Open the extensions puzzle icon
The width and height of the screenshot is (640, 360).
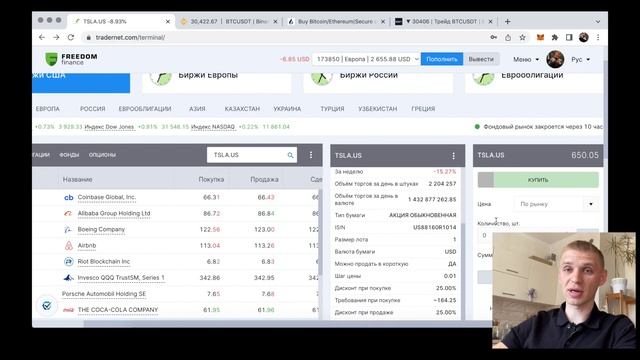tap(555, 37)
